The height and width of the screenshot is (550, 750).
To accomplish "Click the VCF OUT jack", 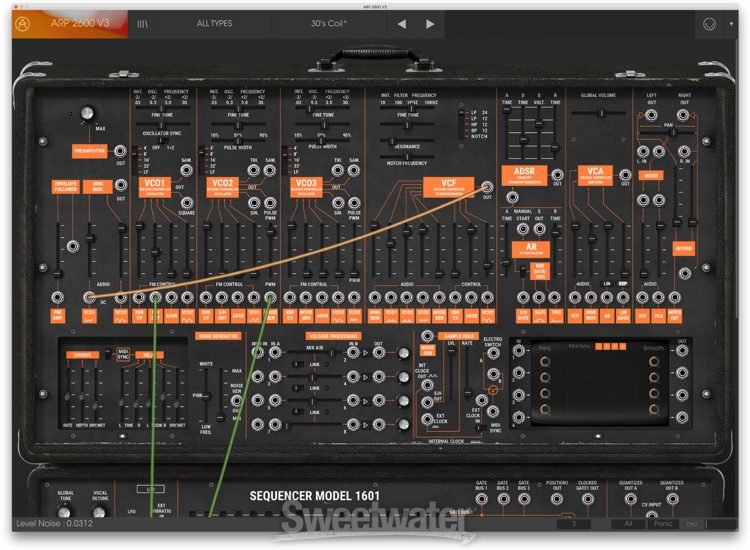I will (x=487, y=187).
